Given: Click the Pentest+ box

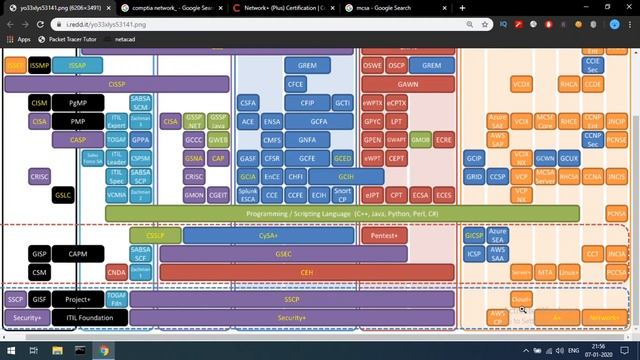Looking at the screenshot, I should [384, 236].
